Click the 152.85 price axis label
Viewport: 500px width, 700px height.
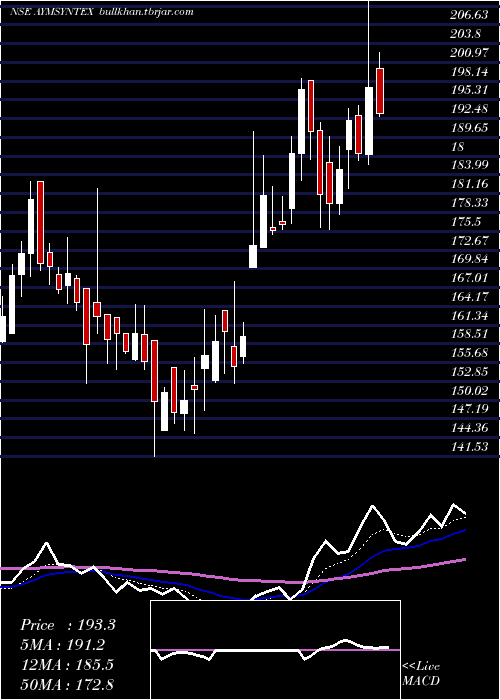(469, 372)
